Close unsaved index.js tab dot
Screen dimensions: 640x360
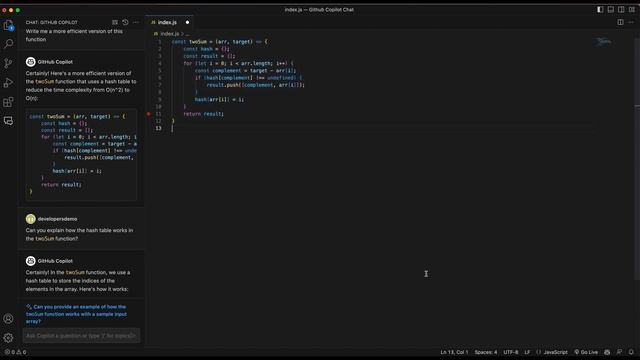(187, 22)
